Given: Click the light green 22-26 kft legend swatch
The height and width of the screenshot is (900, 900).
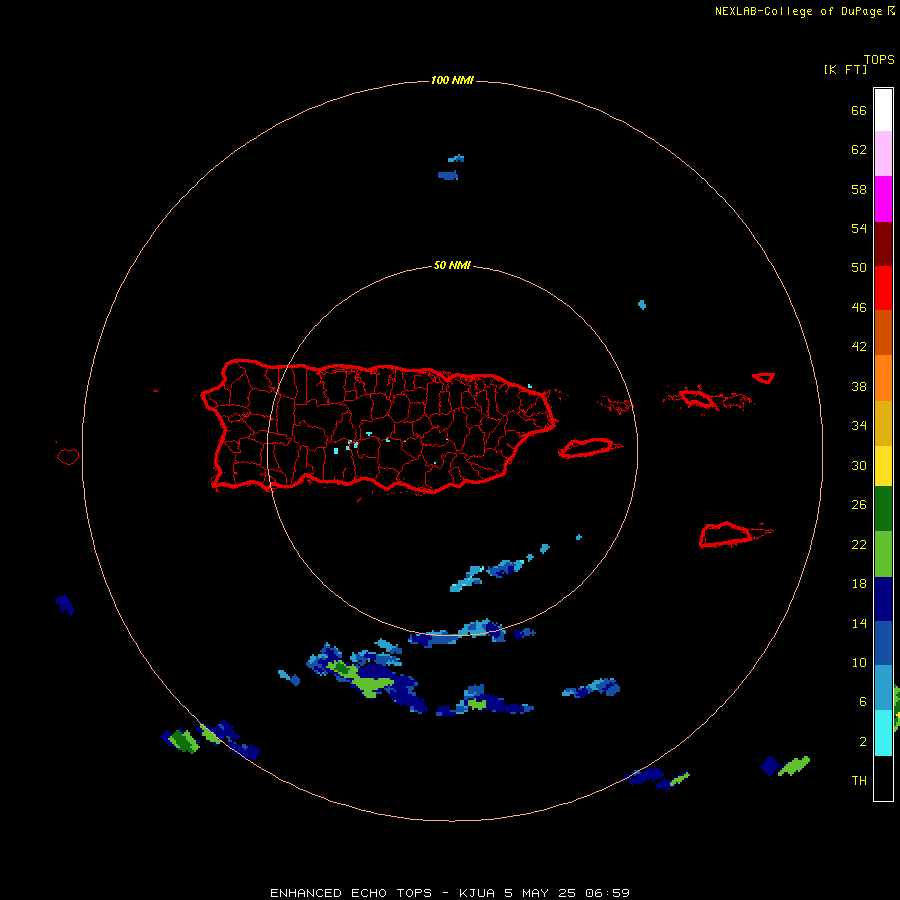Looking at the screenshot, I should point(883,554).
